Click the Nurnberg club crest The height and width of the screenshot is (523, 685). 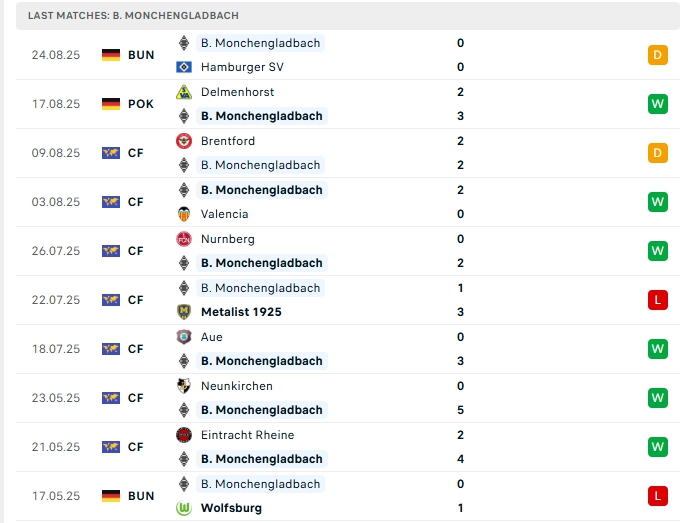[x=184, y=239]
